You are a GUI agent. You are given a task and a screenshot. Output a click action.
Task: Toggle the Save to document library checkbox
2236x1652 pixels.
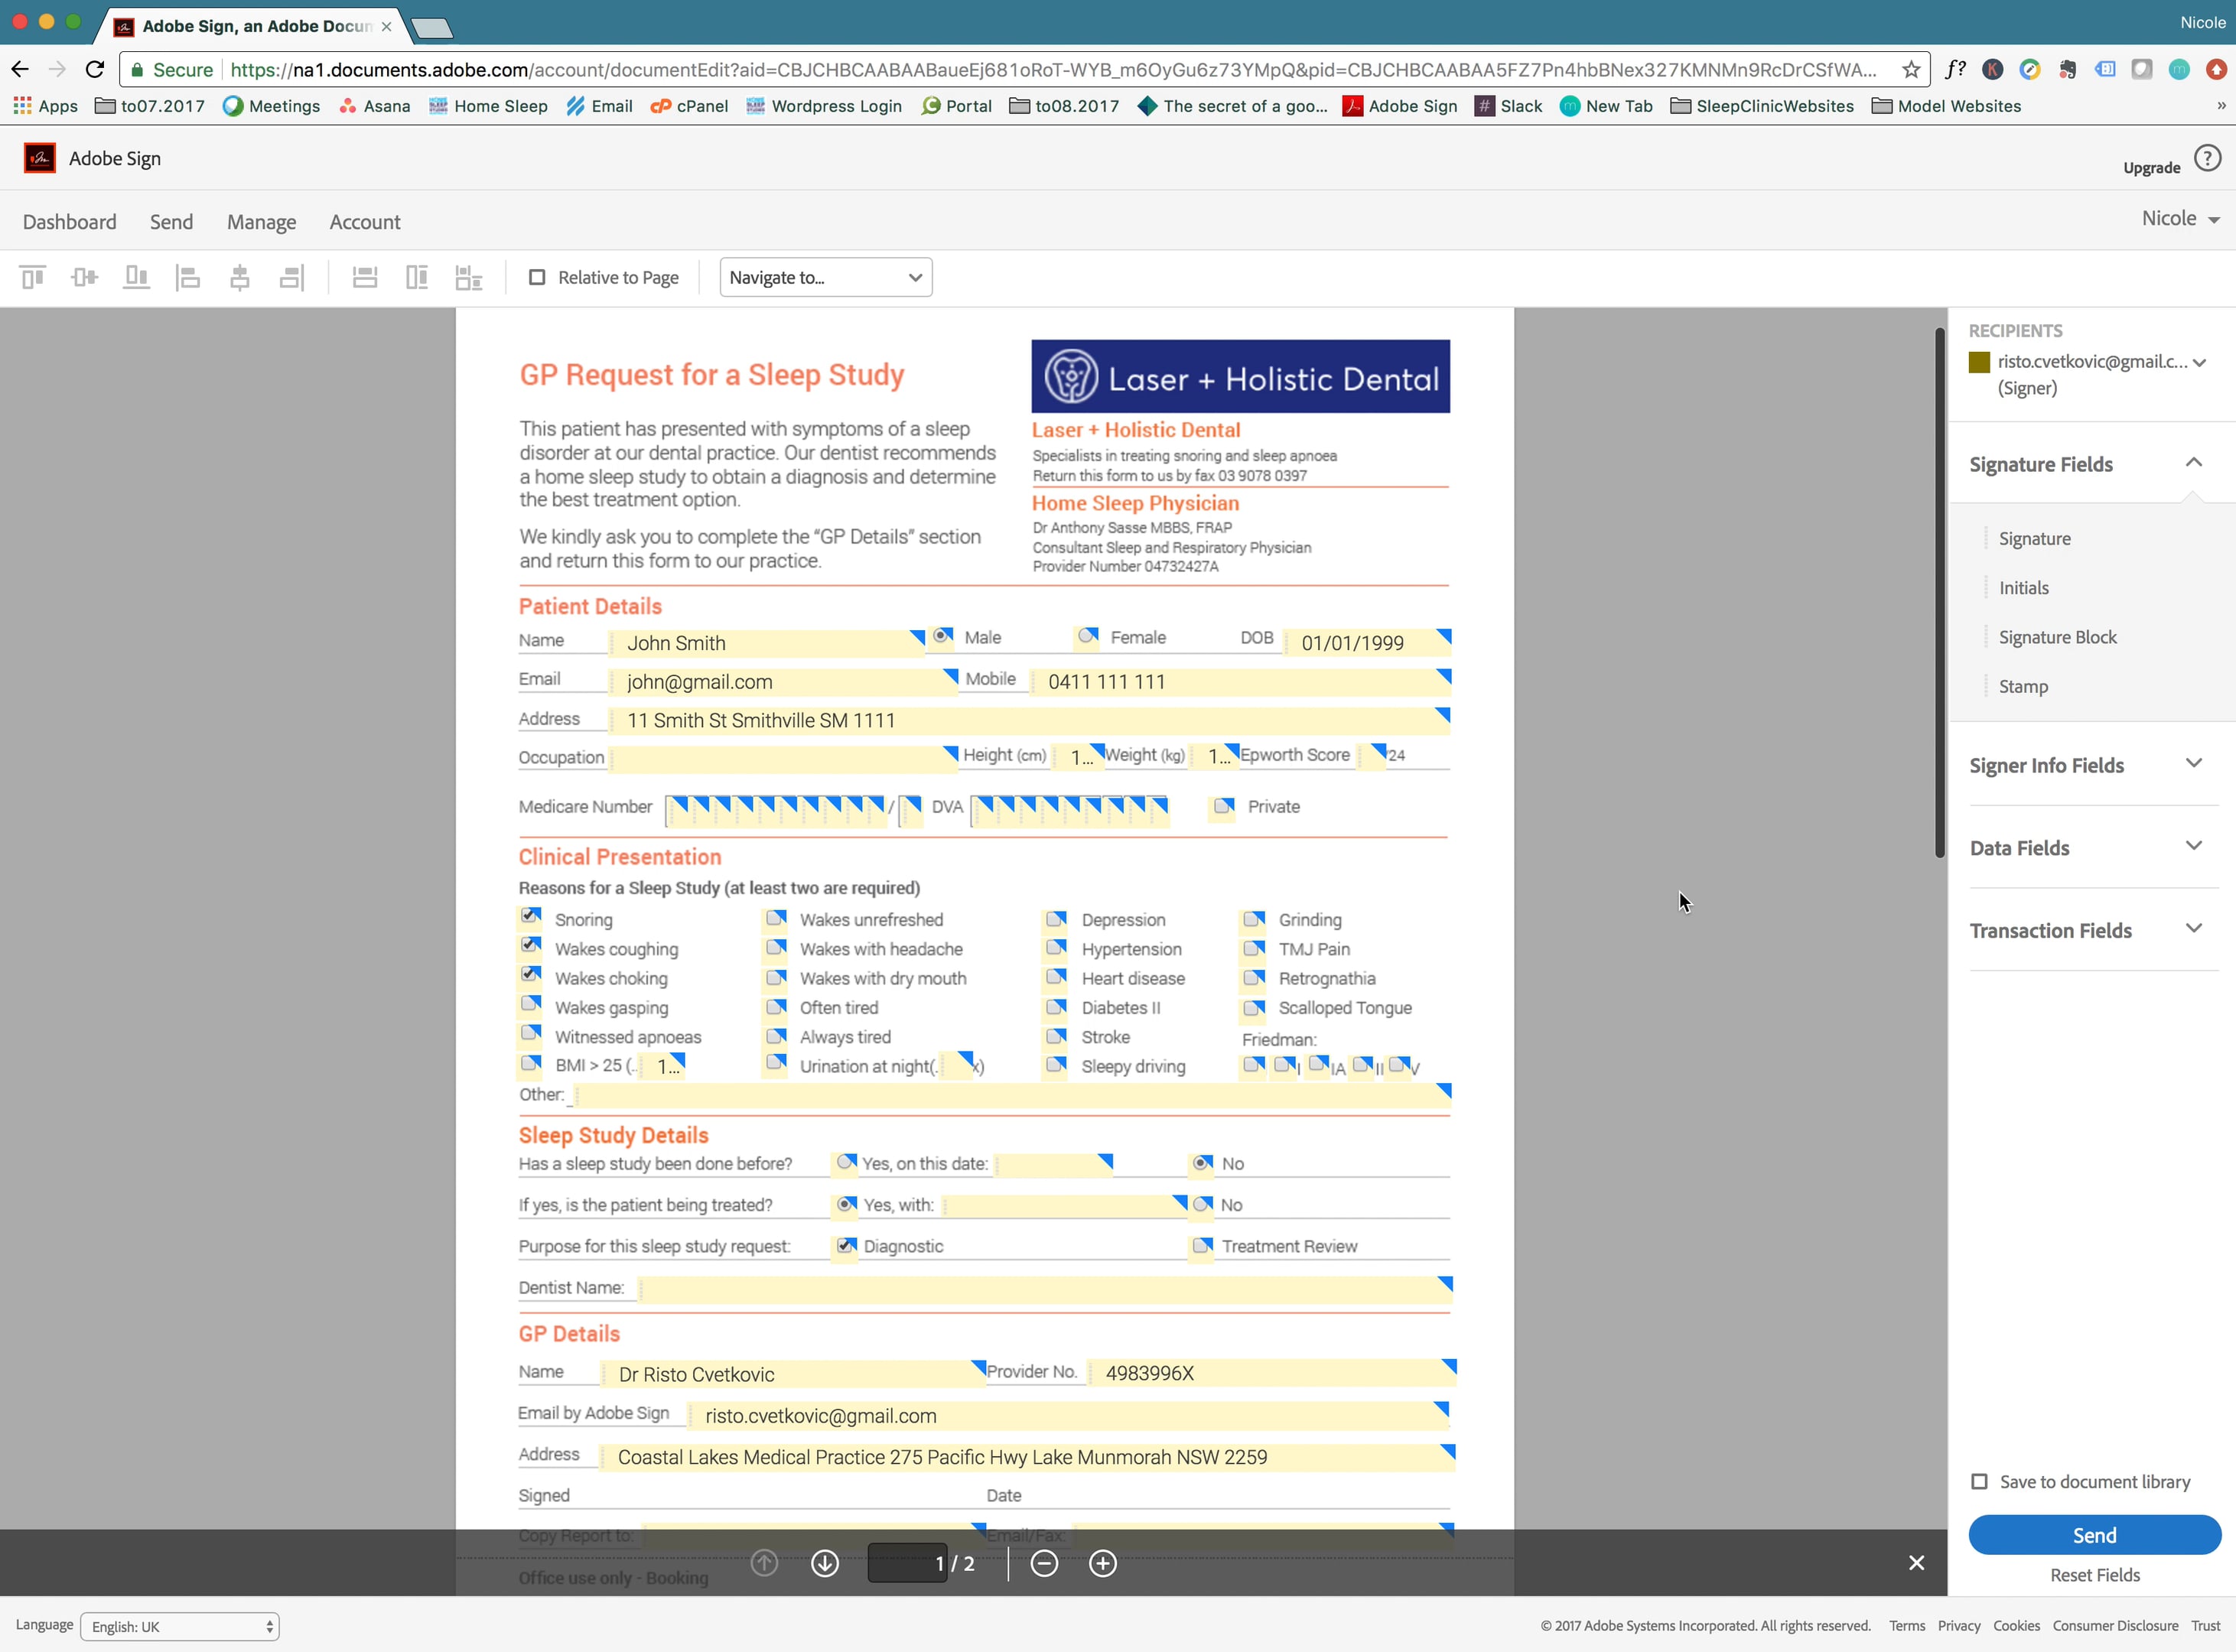[x=1979, y=1480]
